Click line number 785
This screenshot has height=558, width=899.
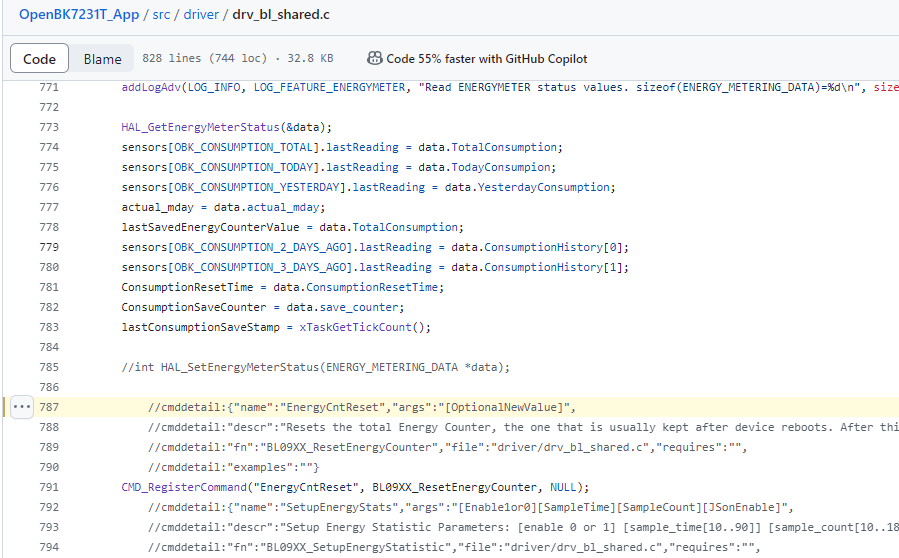click(x=49, y=367)
